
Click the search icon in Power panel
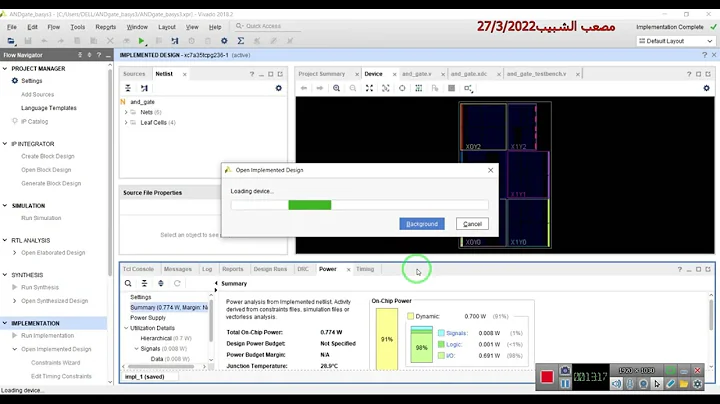click(128, 283)
